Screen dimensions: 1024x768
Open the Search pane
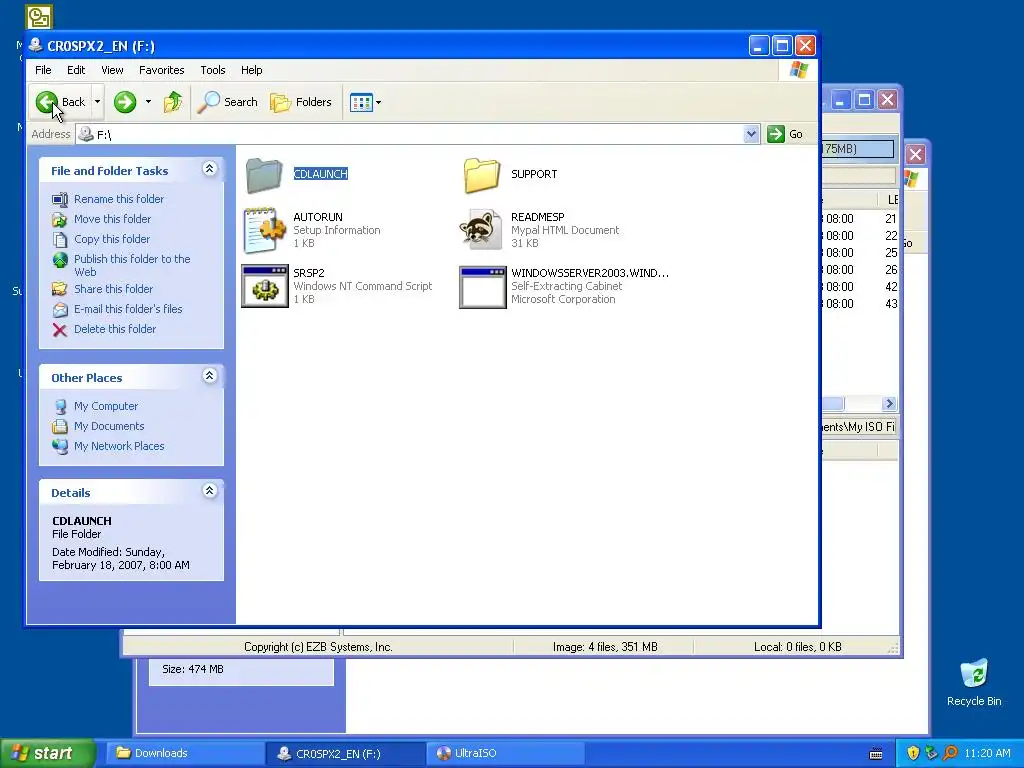pyautogui.click(x=227, y=102)
